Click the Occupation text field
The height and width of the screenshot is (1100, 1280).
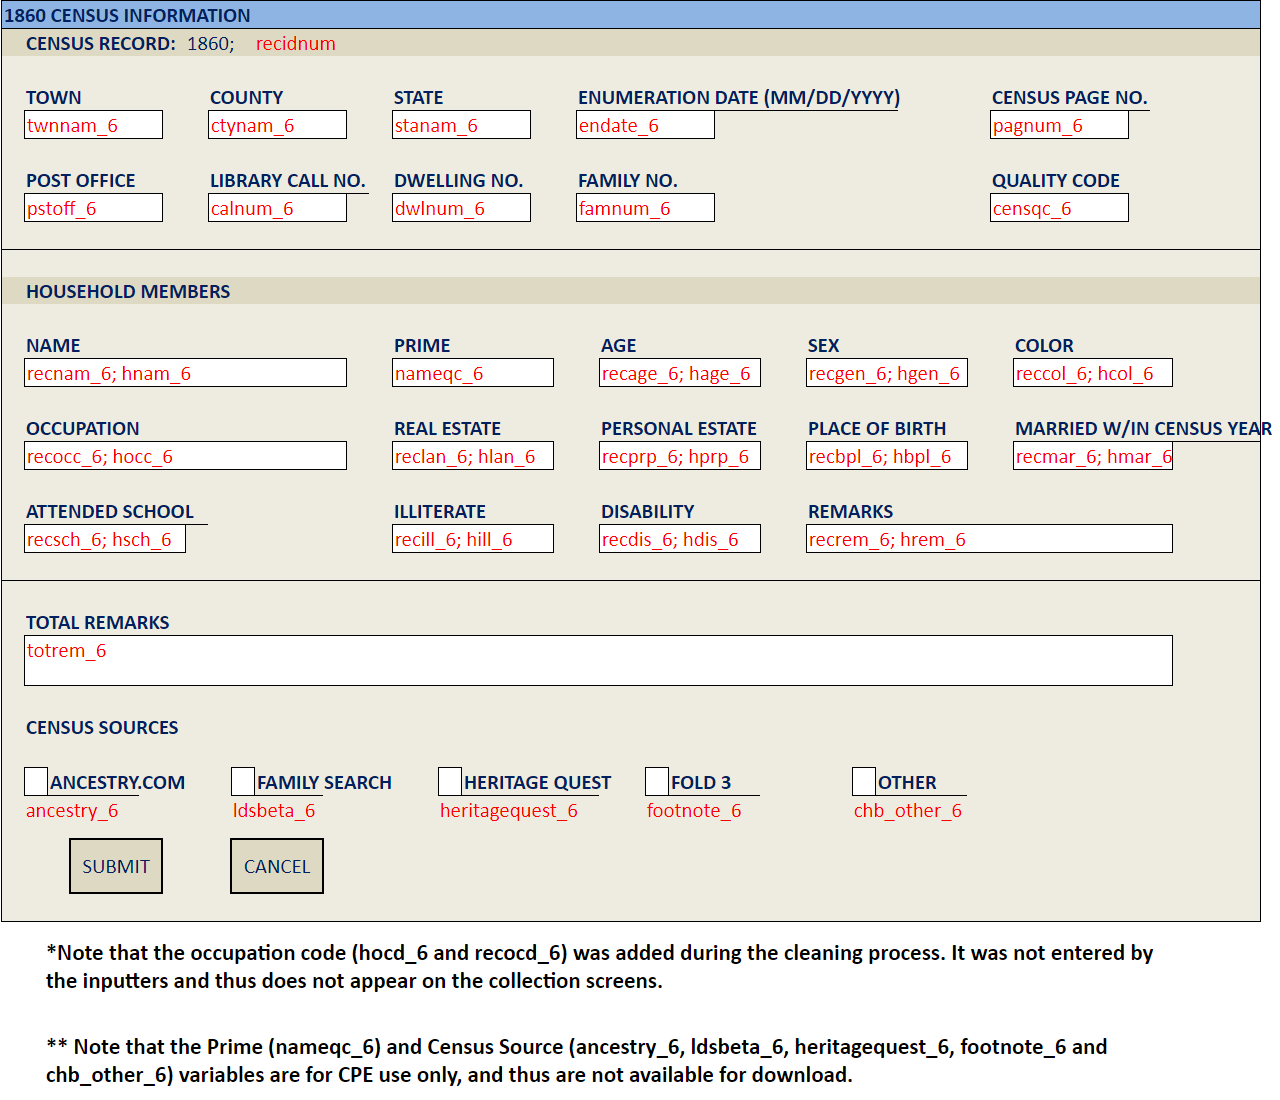[x=186, y=456]
